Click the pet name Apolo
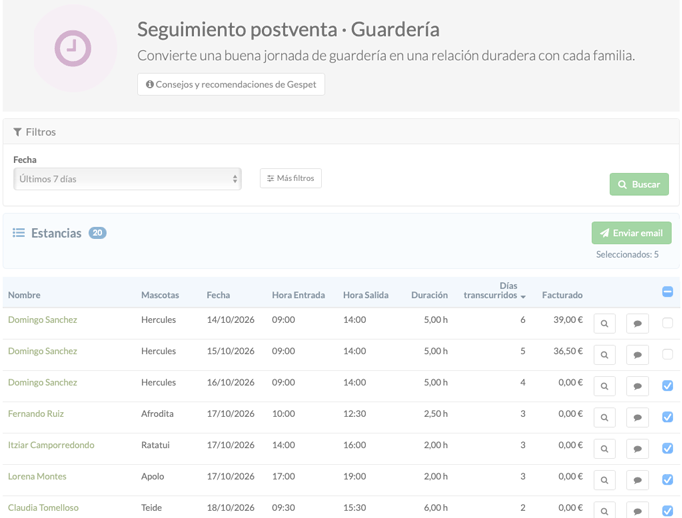The height and width of the screenshot is (518, 682). pyautogui.click(x=152, y=476)
